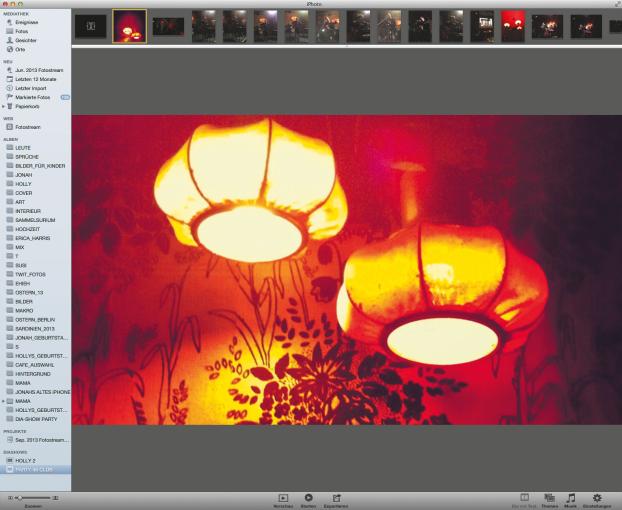Select Fotostream under Web

click(27, 127)
